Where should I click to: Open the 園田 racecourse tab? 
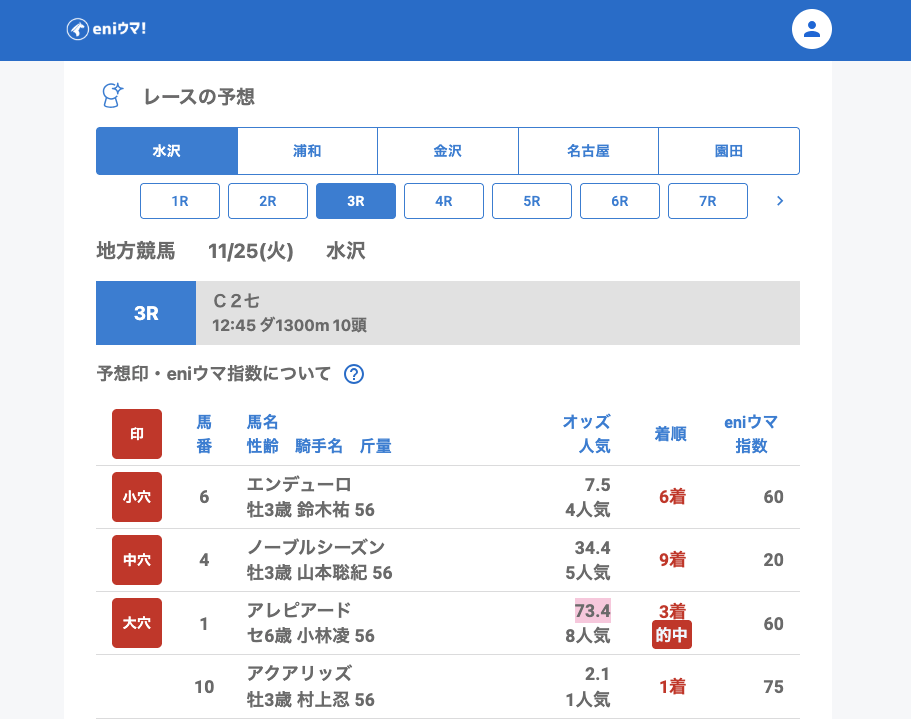(x=728, y=151)
